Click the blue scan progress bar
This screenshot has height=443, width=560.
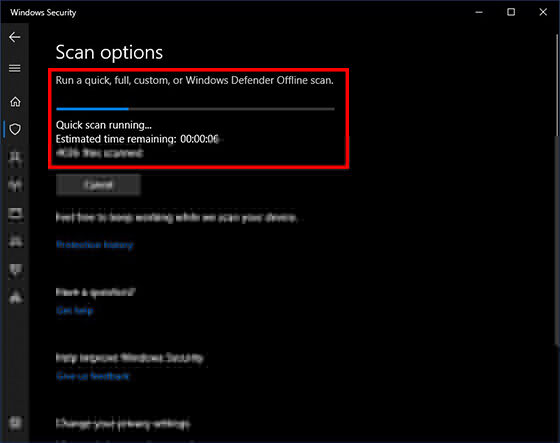pos(195,109)
